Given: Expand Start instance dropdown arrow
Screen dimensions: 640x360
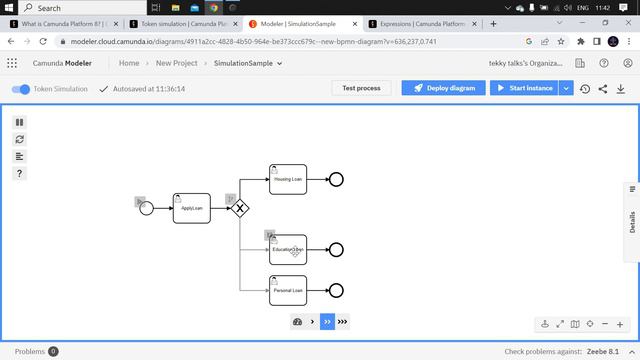Looking at the screenshot, I should [x=566, y=88].
